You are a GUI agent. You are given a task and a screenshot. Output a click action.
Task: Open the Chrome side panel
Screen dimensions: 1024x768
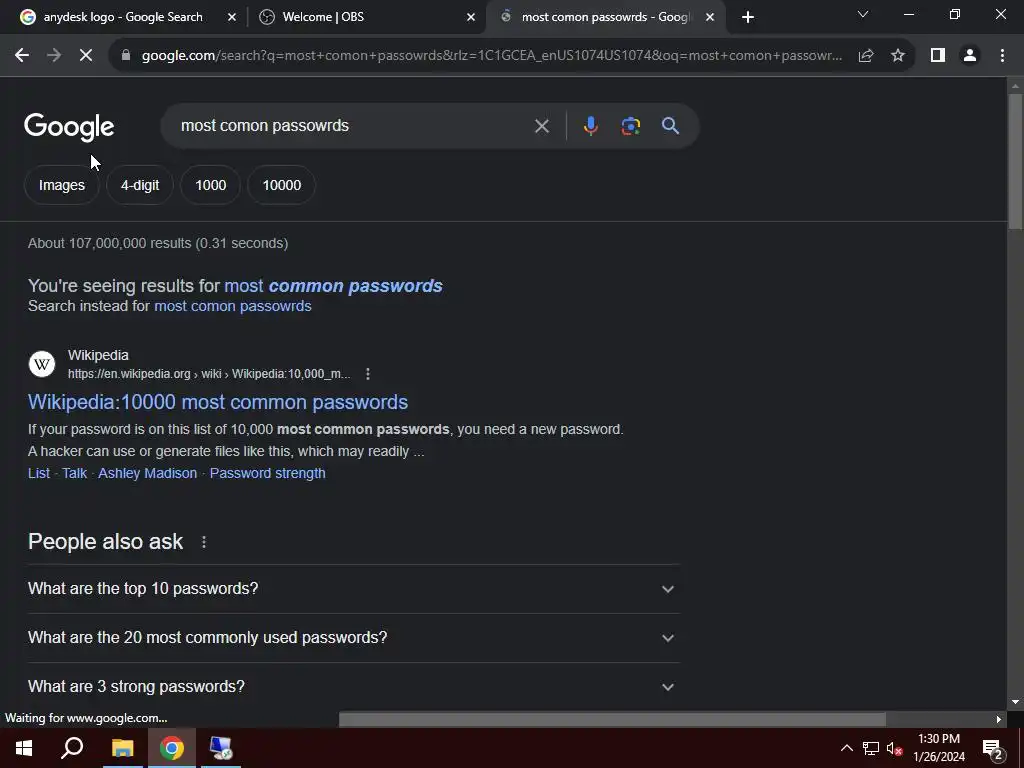click(938, 56)
